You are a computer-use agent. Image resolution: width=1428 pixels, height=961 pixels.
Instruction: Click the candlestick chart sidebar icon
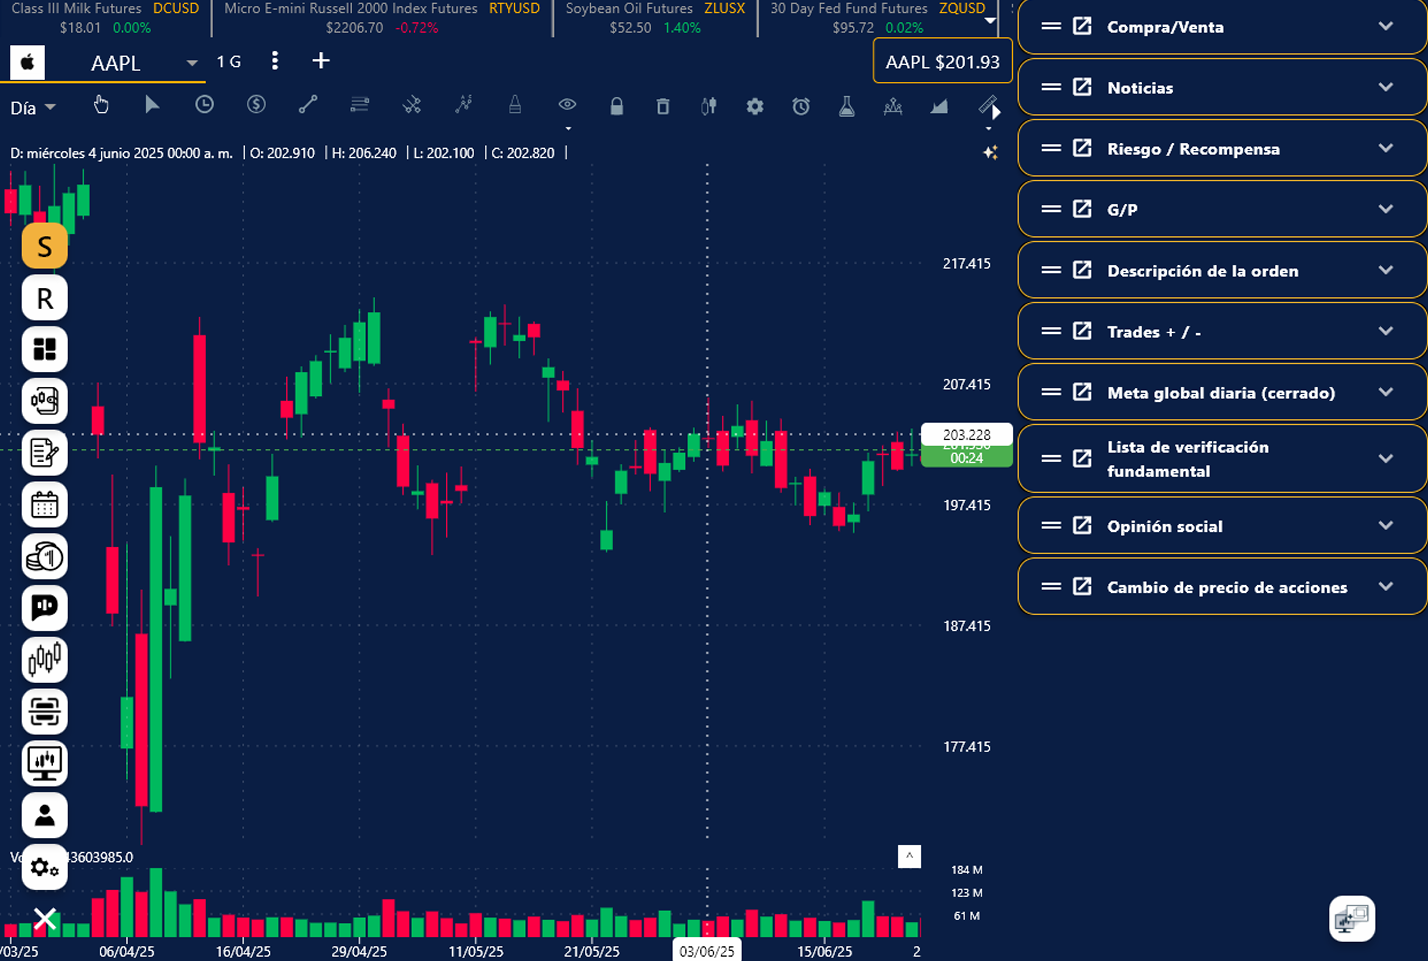[45, 660]
